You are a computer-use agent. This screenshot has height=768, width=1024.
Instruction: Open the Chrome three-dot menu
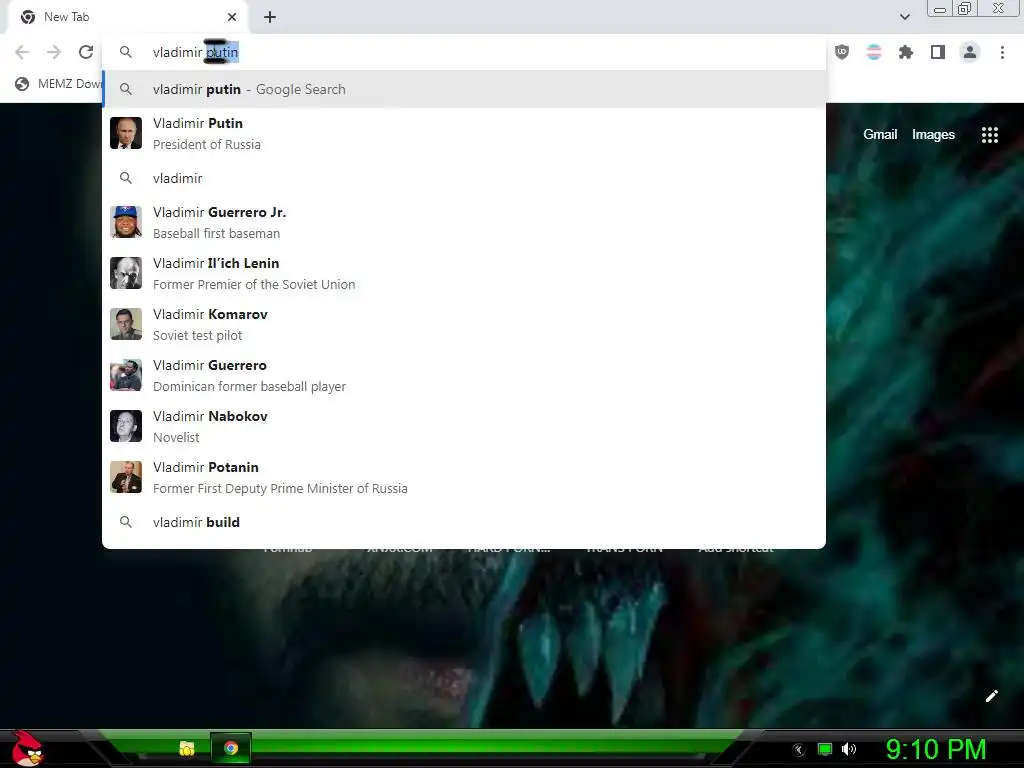coord(1002,52)
